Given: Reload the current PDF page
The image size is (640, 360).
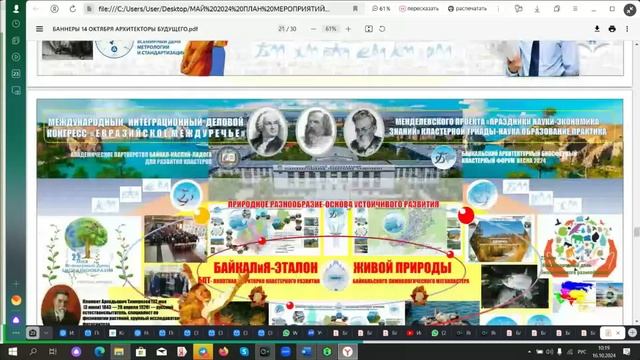Looking at the screenshot, I should pyautogui.click(x=73, y=9).
